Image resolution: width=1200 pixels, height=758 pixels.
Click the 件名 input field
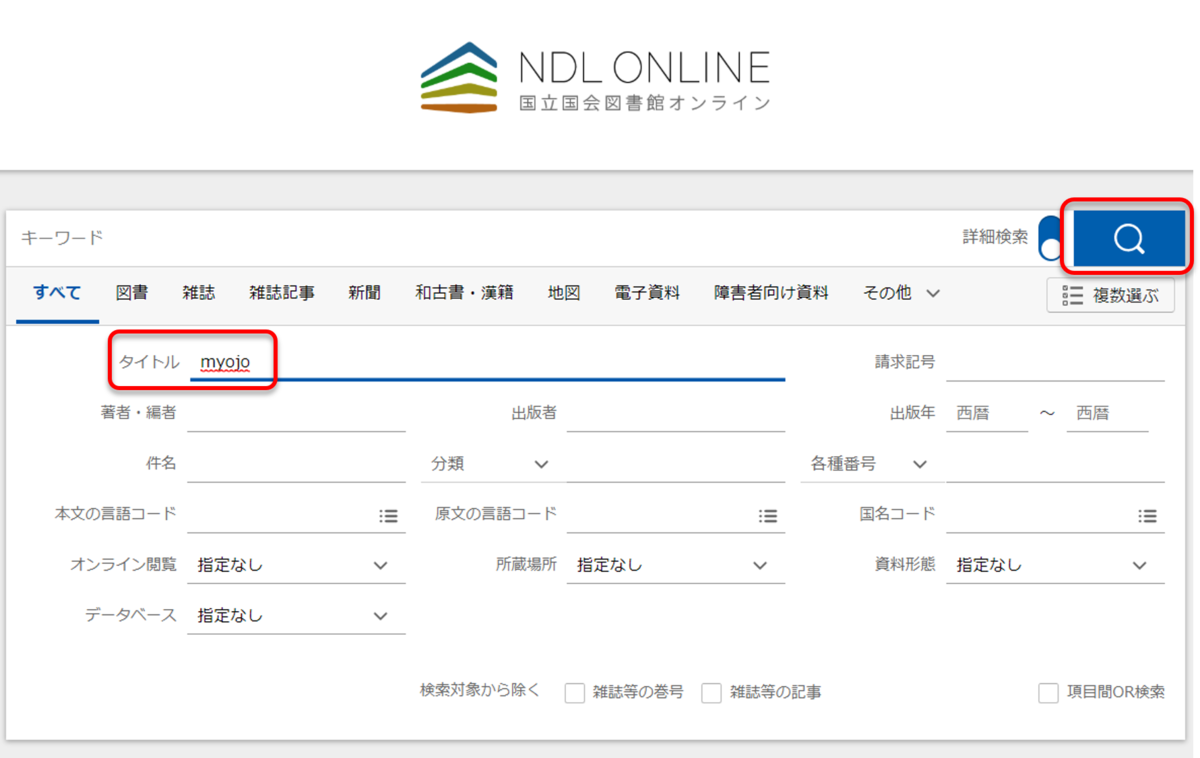point(296,464)
